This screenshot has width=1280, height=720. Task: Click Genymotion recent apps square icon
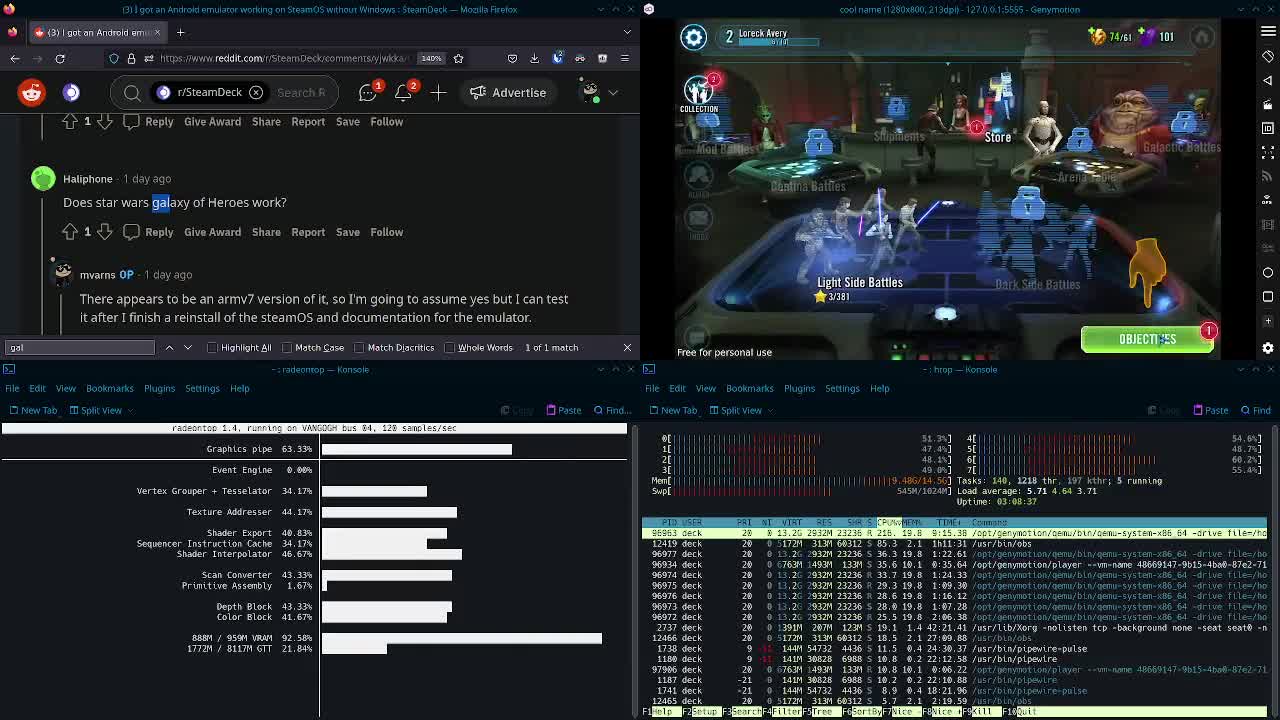pyautogui.click(x=1268, y=297)
